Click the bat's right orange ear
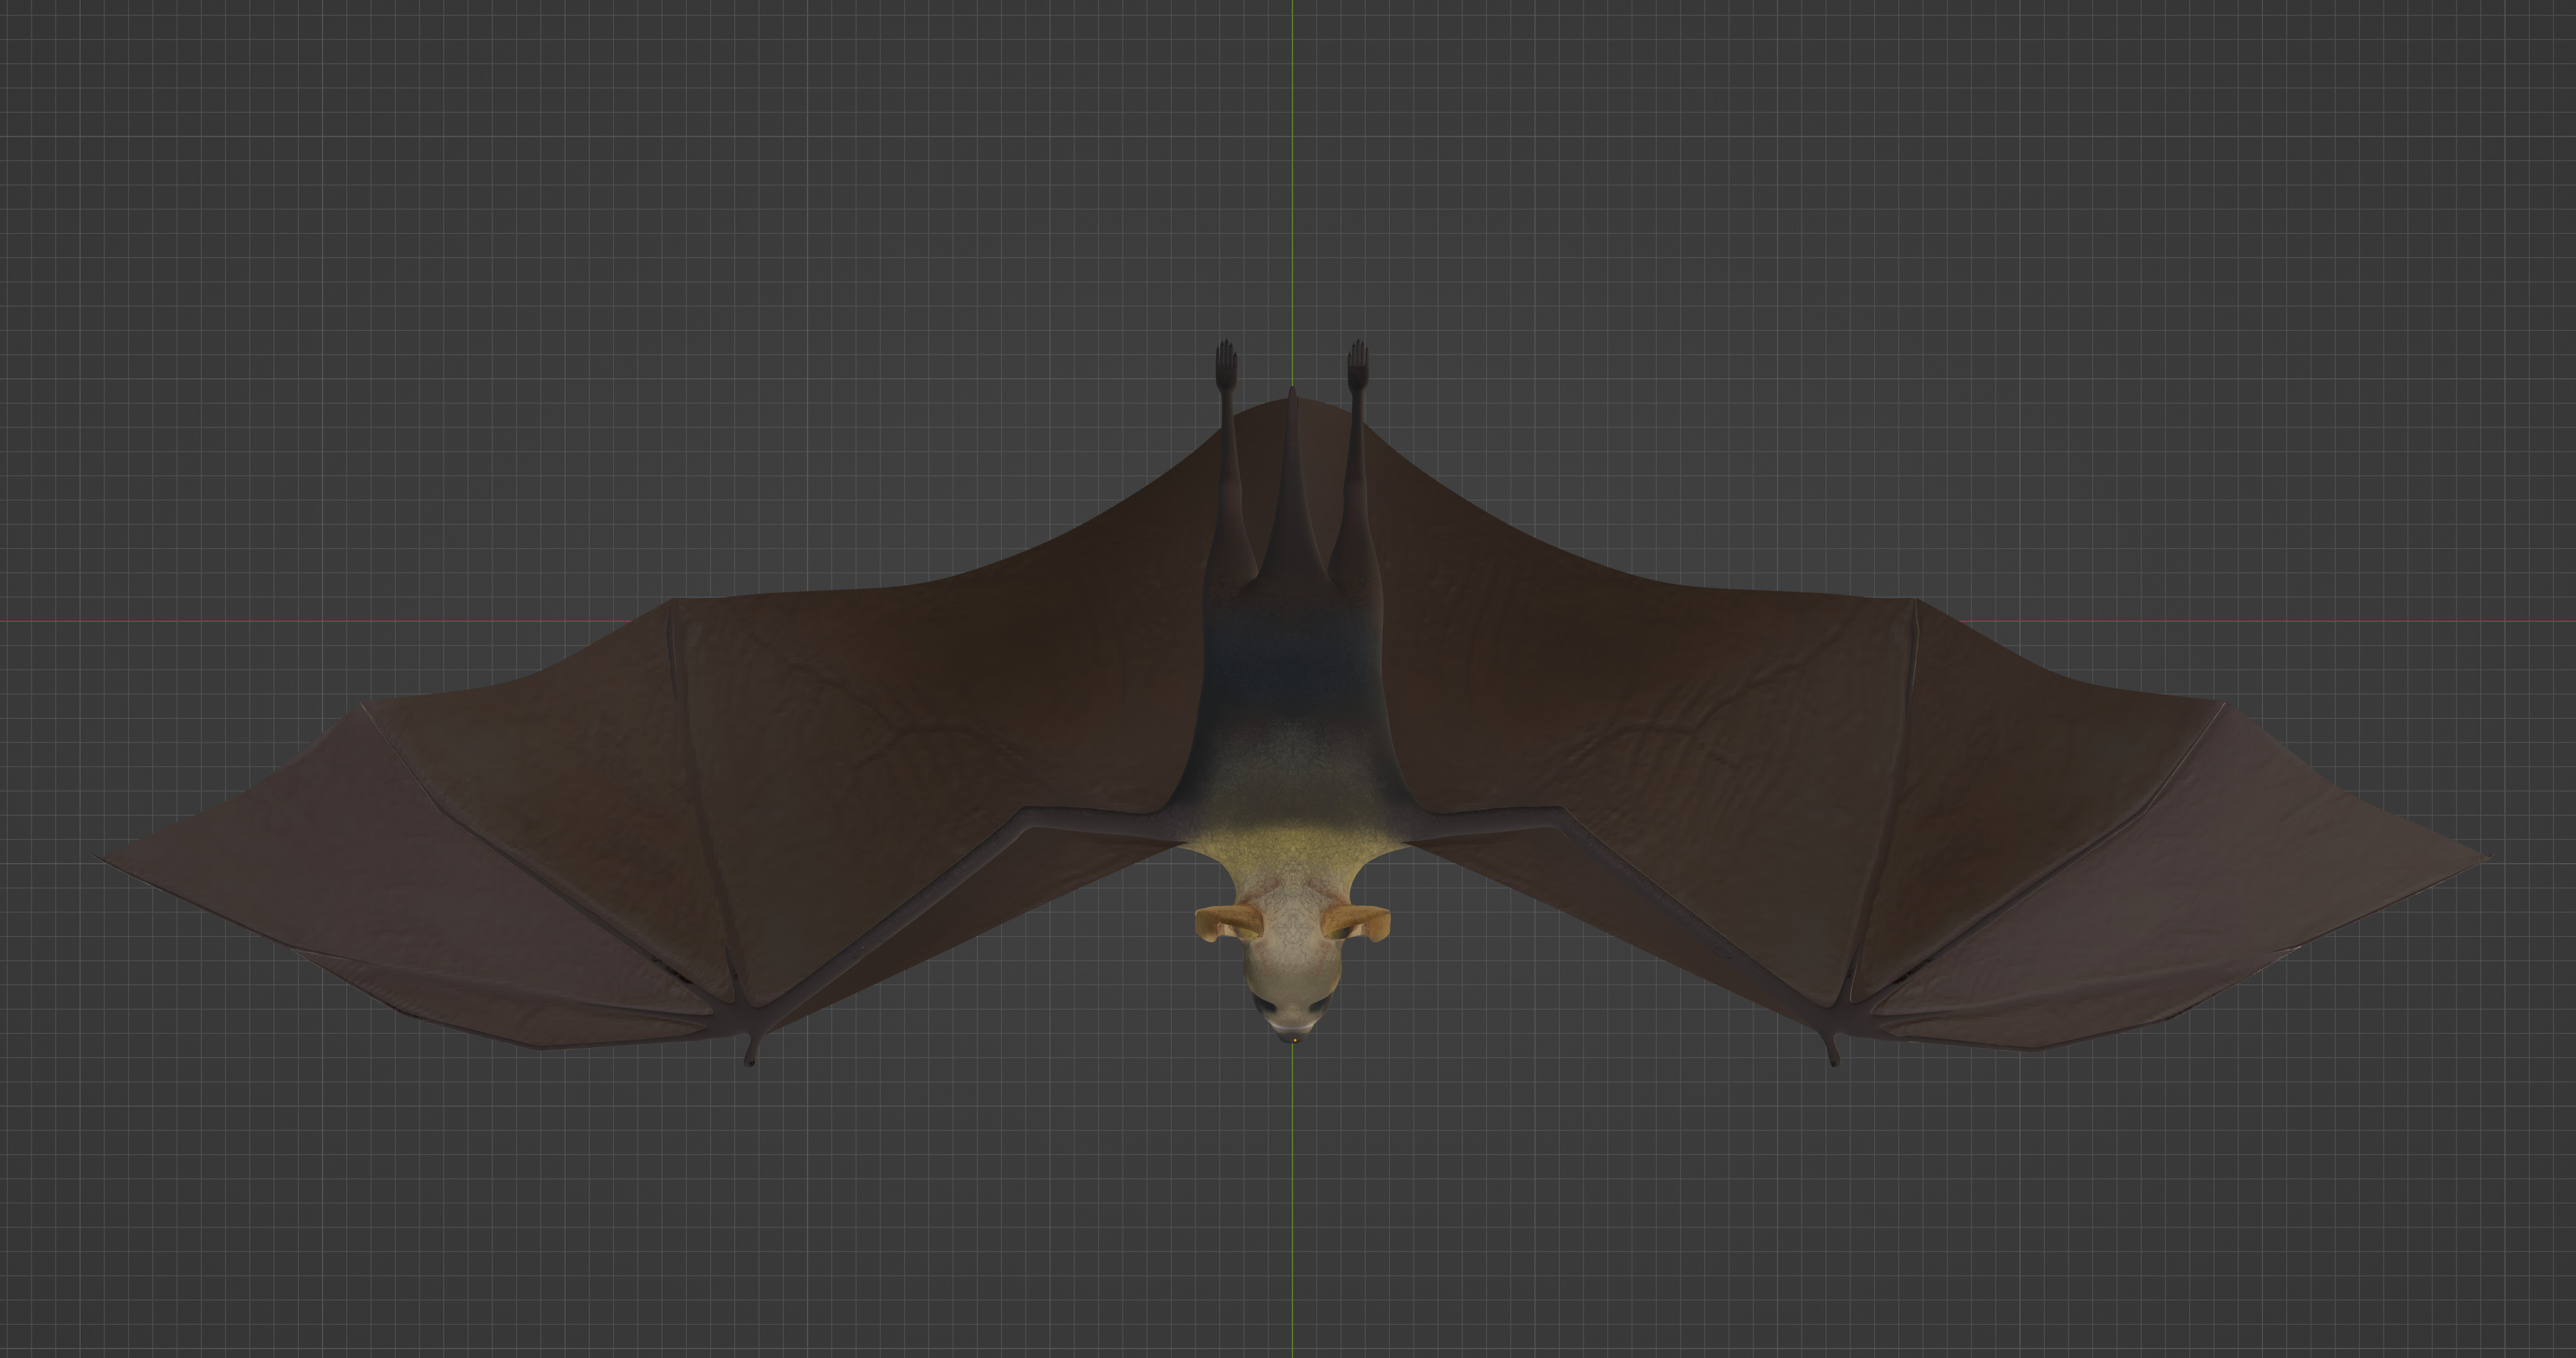The image size is (2576, 1358). pyautogui.click(x=1357, y=922)
